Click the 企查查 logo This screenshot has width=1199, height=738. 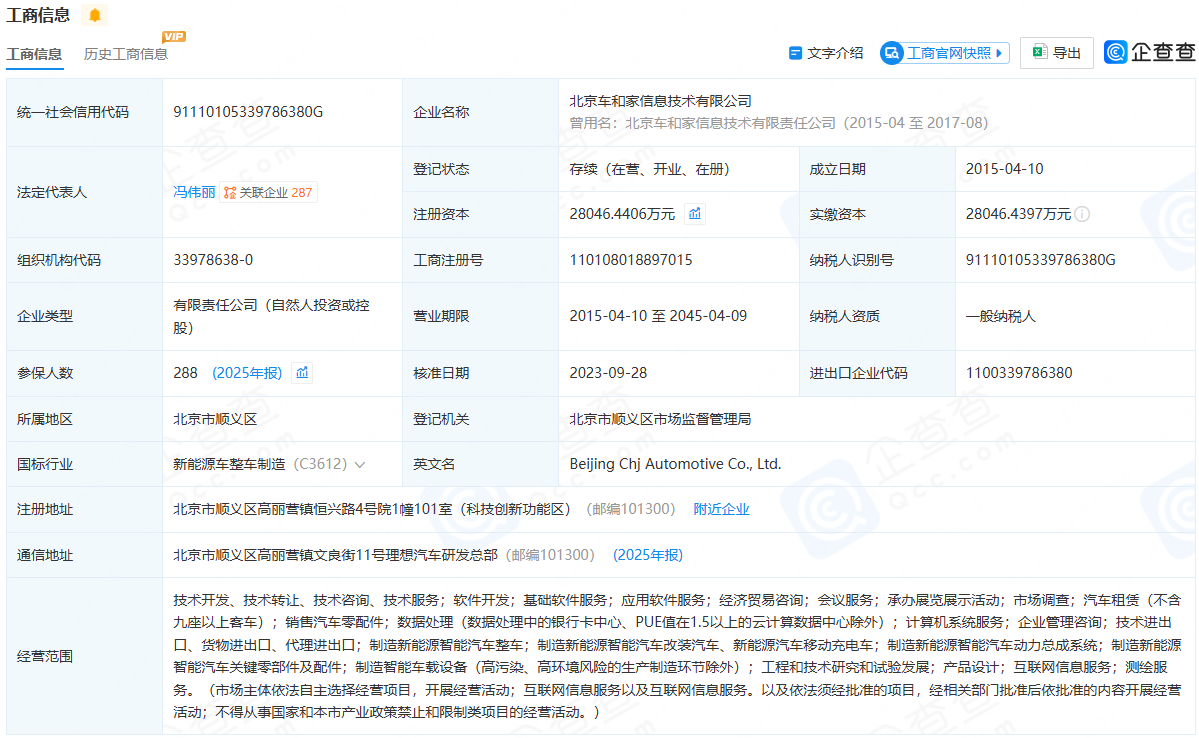pos(1149,52)
